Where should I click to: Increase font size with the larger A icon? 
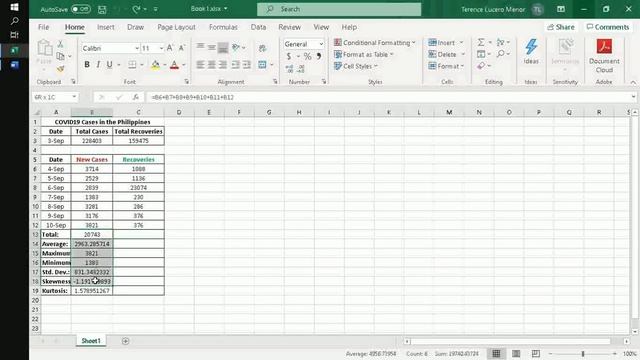tap(170, 48)
